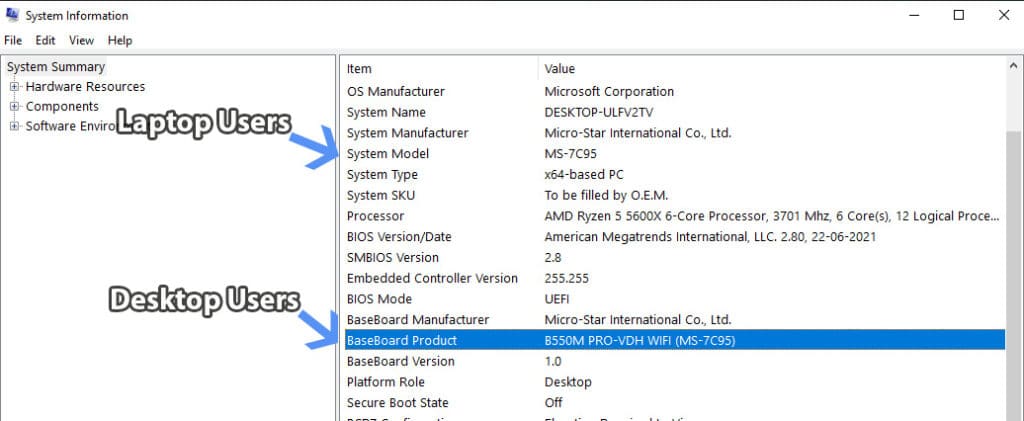Image resolution: width=1024 pixels, height=421 pixels.
Task: Select the SMBIOS Version row
Action: click(x=674, y=258)
